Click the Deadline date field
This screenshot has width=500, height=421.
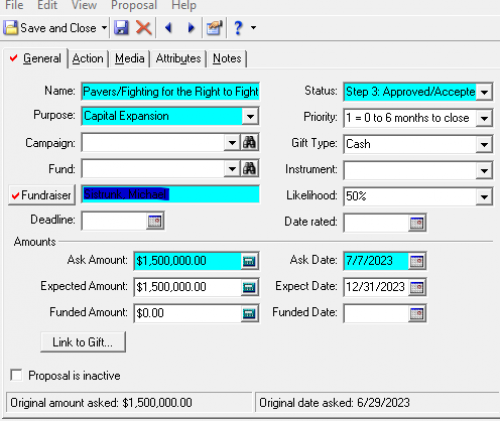114,221
